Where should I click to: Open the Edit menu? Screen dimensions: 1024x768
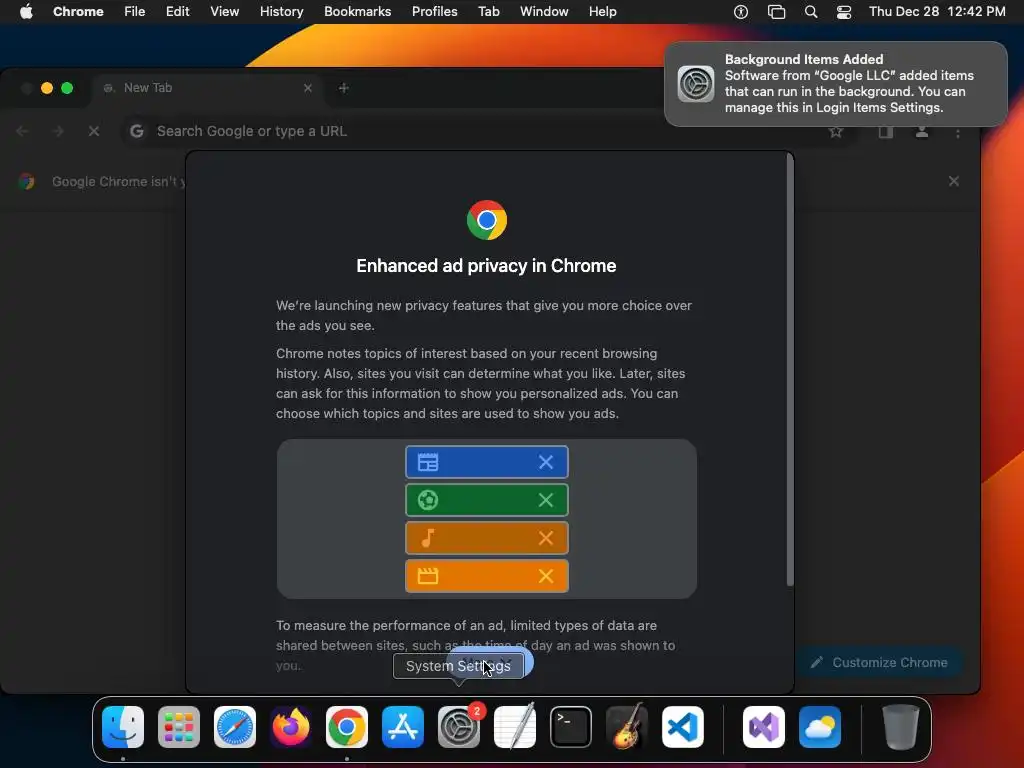coord(178,12)
